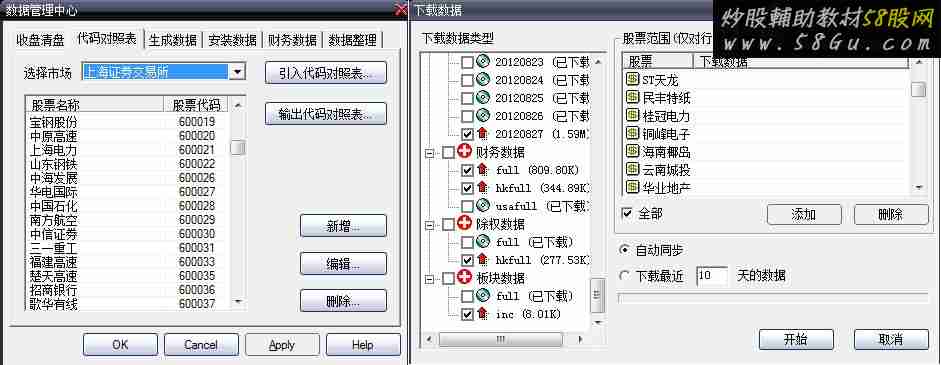This screenshot has height=365, width=941.
Task: Click red download arrow icon beside 20120827
Action: (x=483, y=133)
